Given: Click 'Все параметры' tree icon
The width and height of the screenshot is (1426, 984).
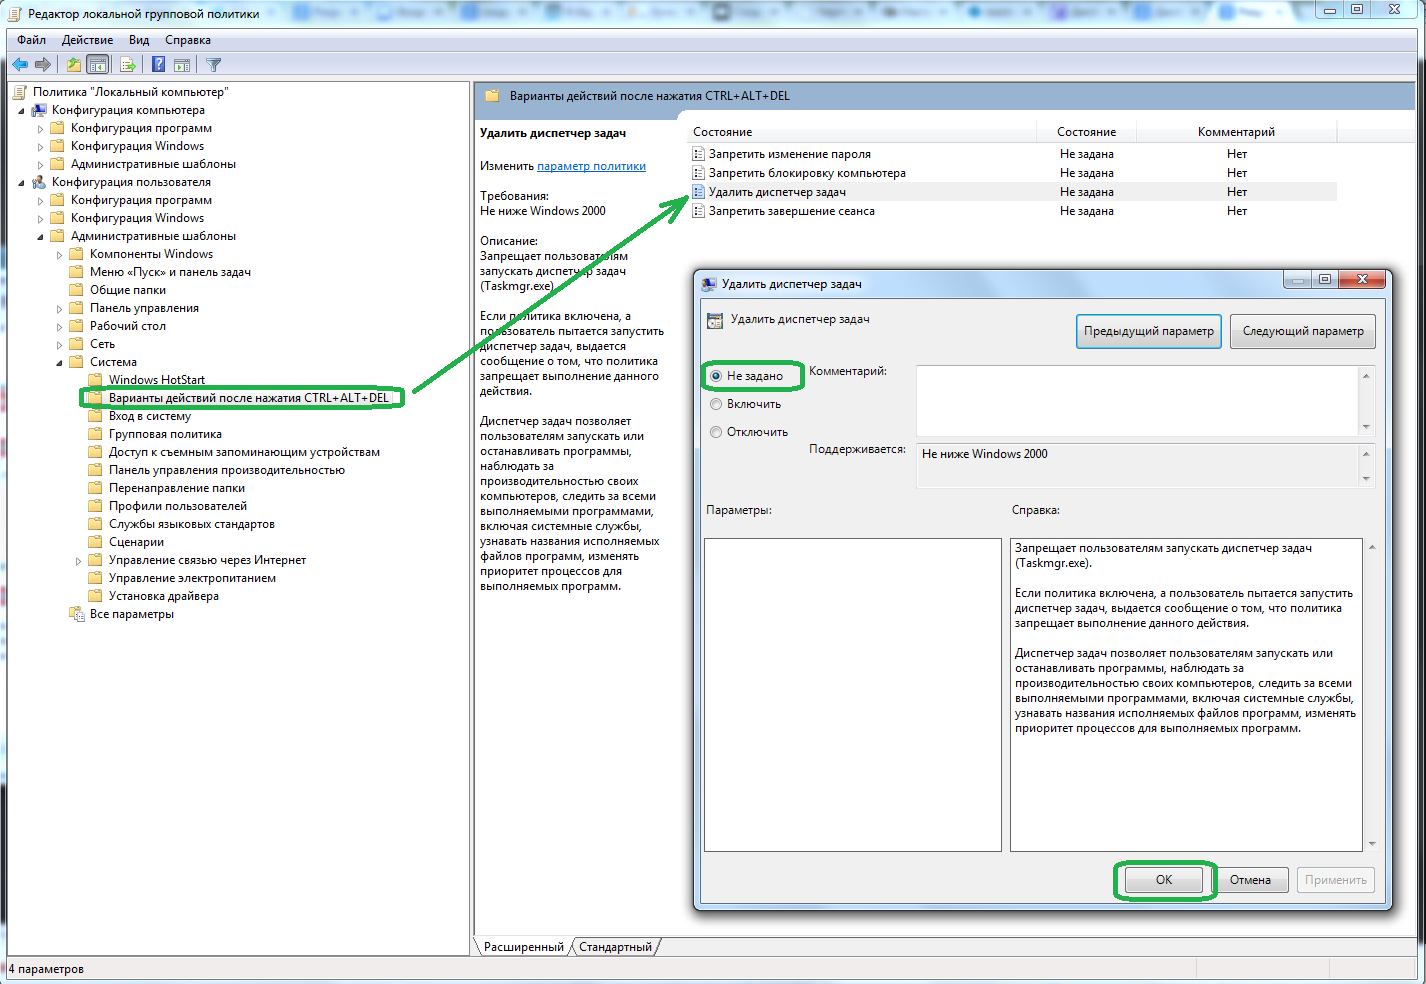Looking at the screenshot, I should pyautogui.click(x=76, y=614).
